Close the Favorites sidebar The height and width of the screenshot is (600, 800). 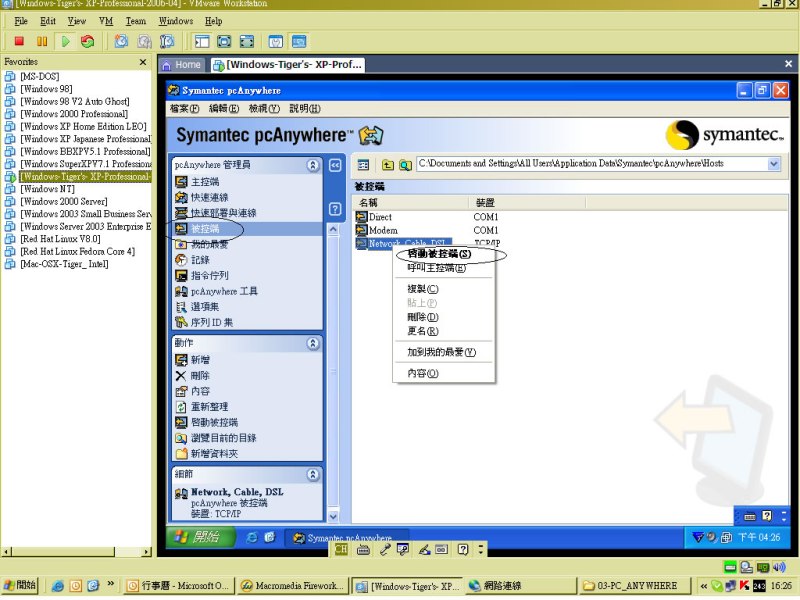(x=143, y=62)
